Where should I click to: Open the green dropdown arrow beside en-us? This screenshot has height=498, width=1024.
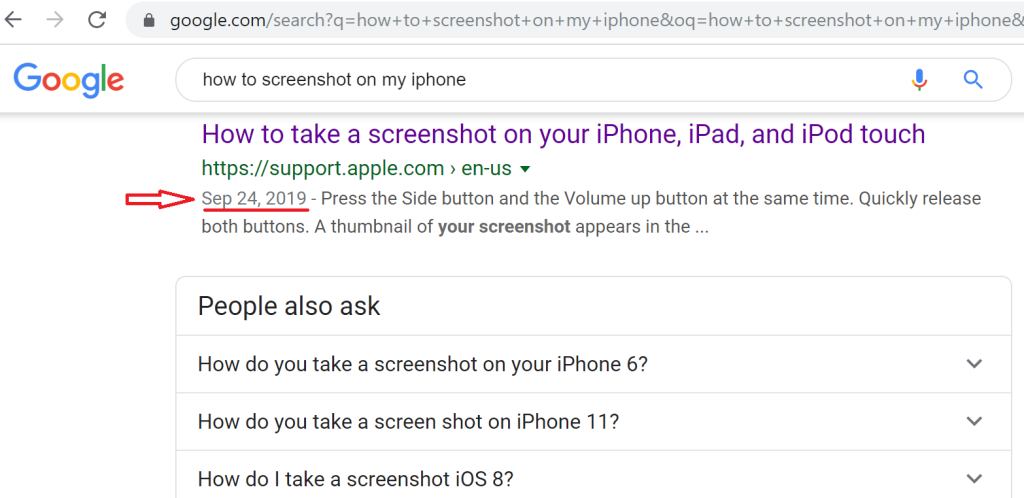tap(524, 170)
